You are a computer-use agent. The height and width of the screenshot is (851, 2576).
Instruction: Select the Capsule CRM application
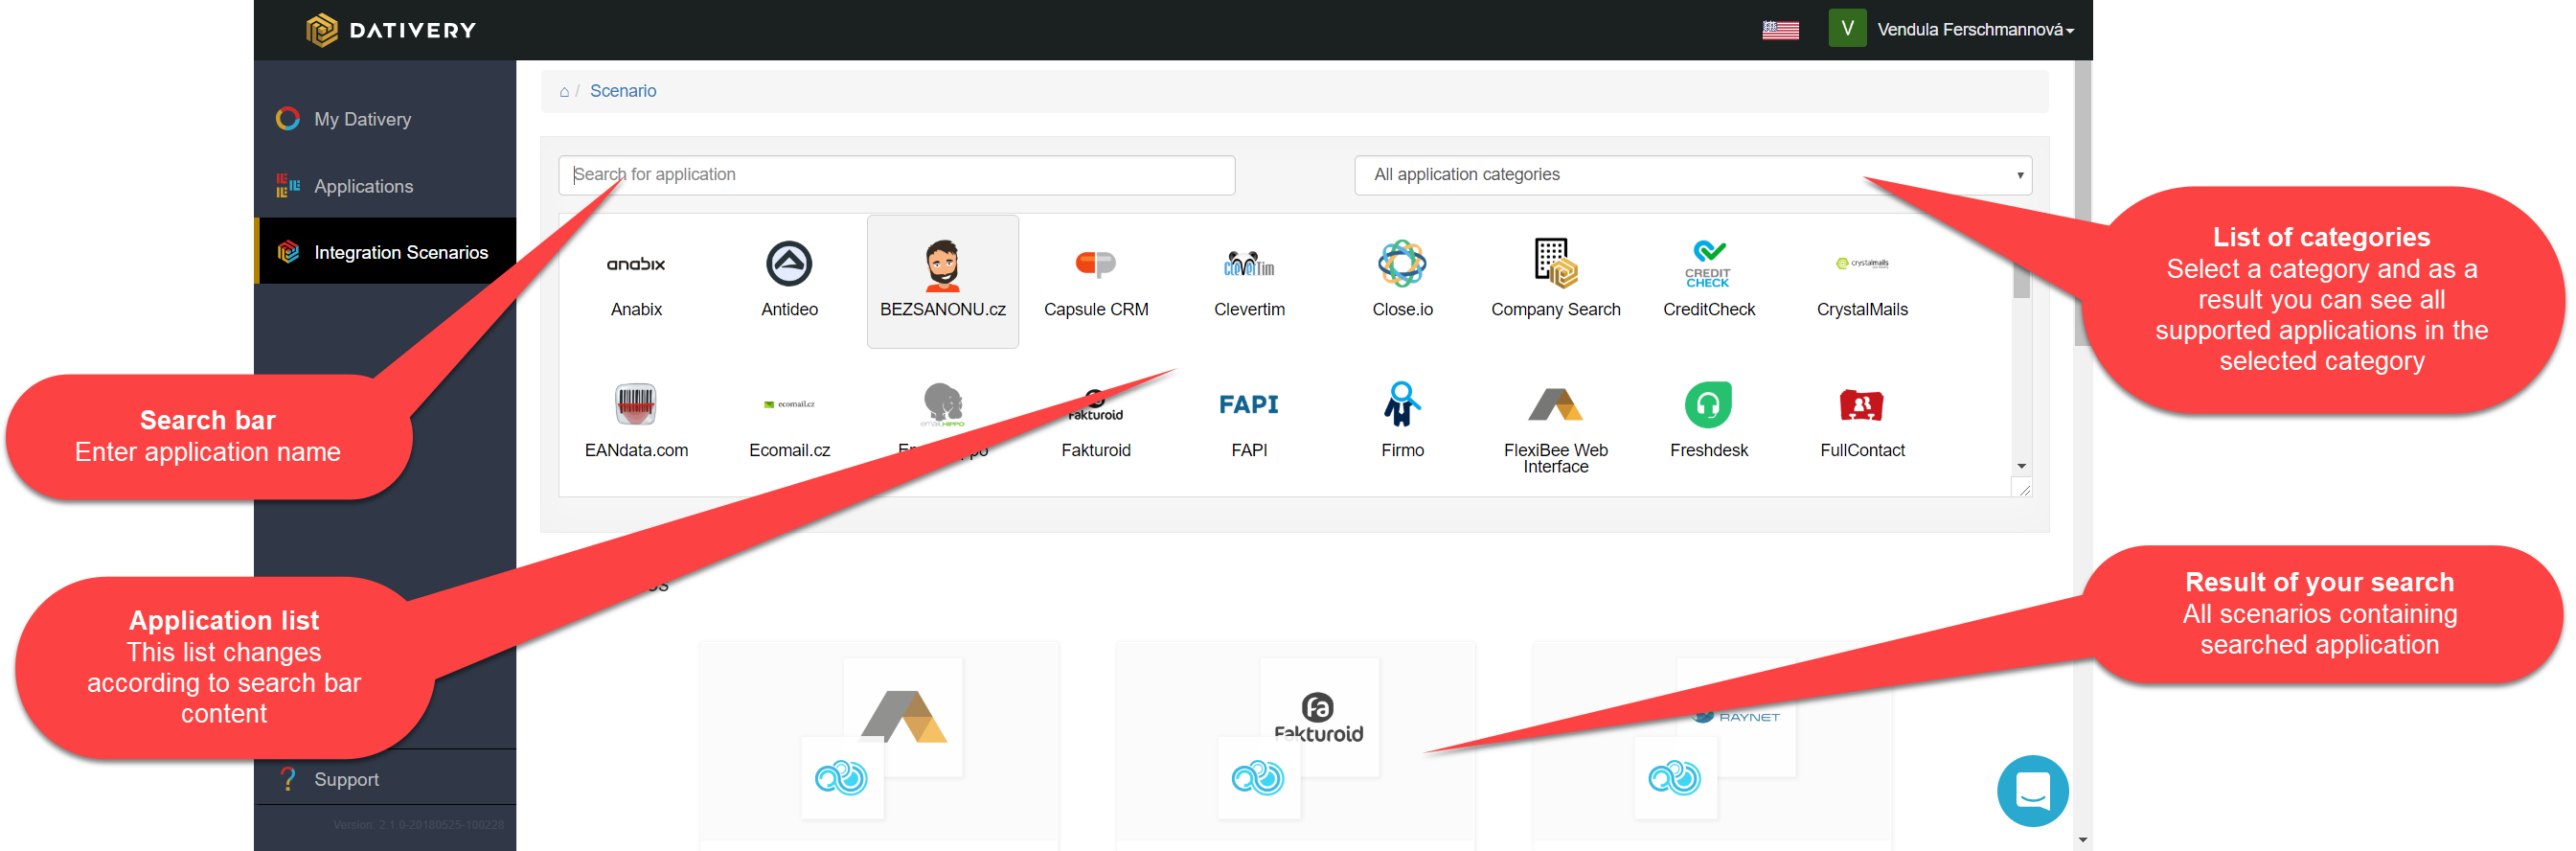pyautogui.click(x=1096, y=282)
